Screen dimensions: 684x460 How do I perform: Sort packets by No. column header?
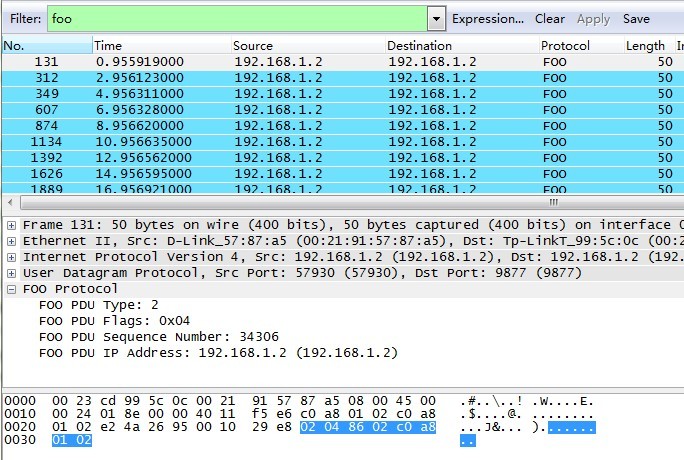pos(47,45)
